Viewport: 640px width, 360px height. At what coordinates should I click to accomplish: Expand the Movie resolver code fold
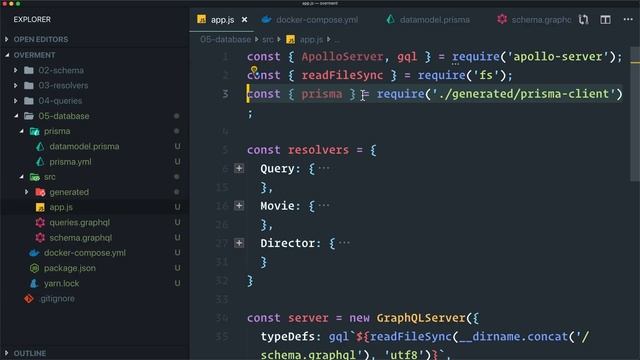[x=239, y=205]
